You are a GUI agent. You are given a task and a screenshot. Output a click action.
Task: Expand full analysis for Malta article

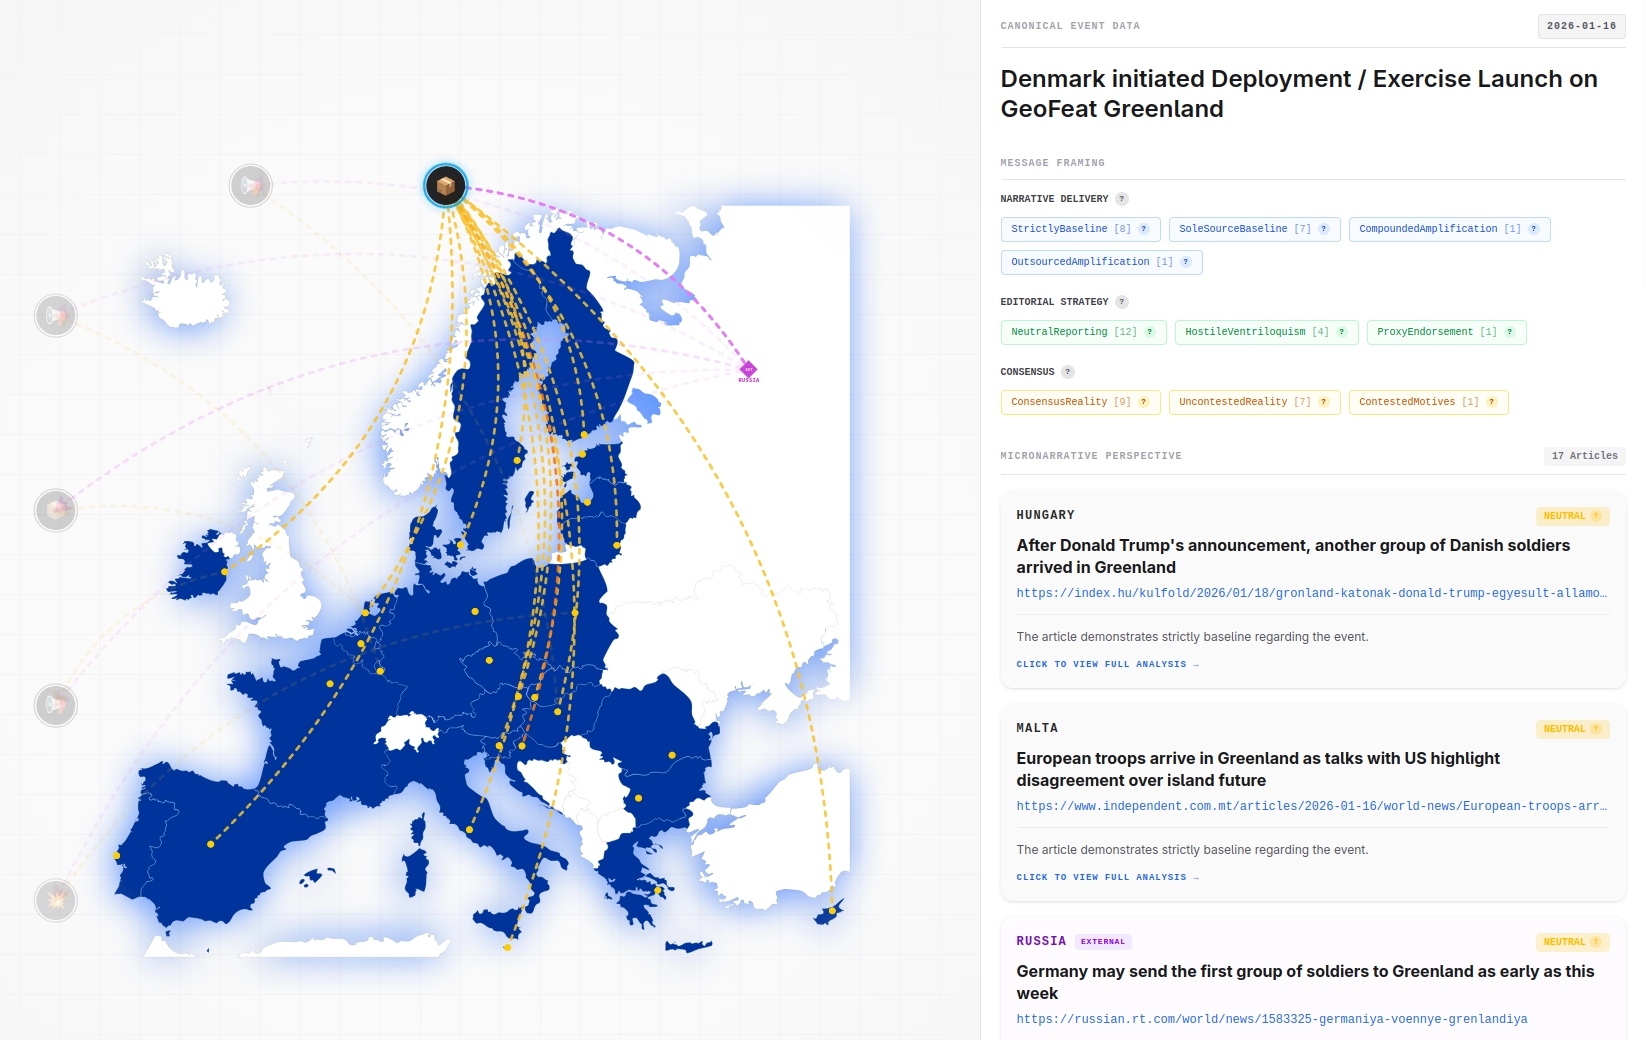(x=1107, y=877)
